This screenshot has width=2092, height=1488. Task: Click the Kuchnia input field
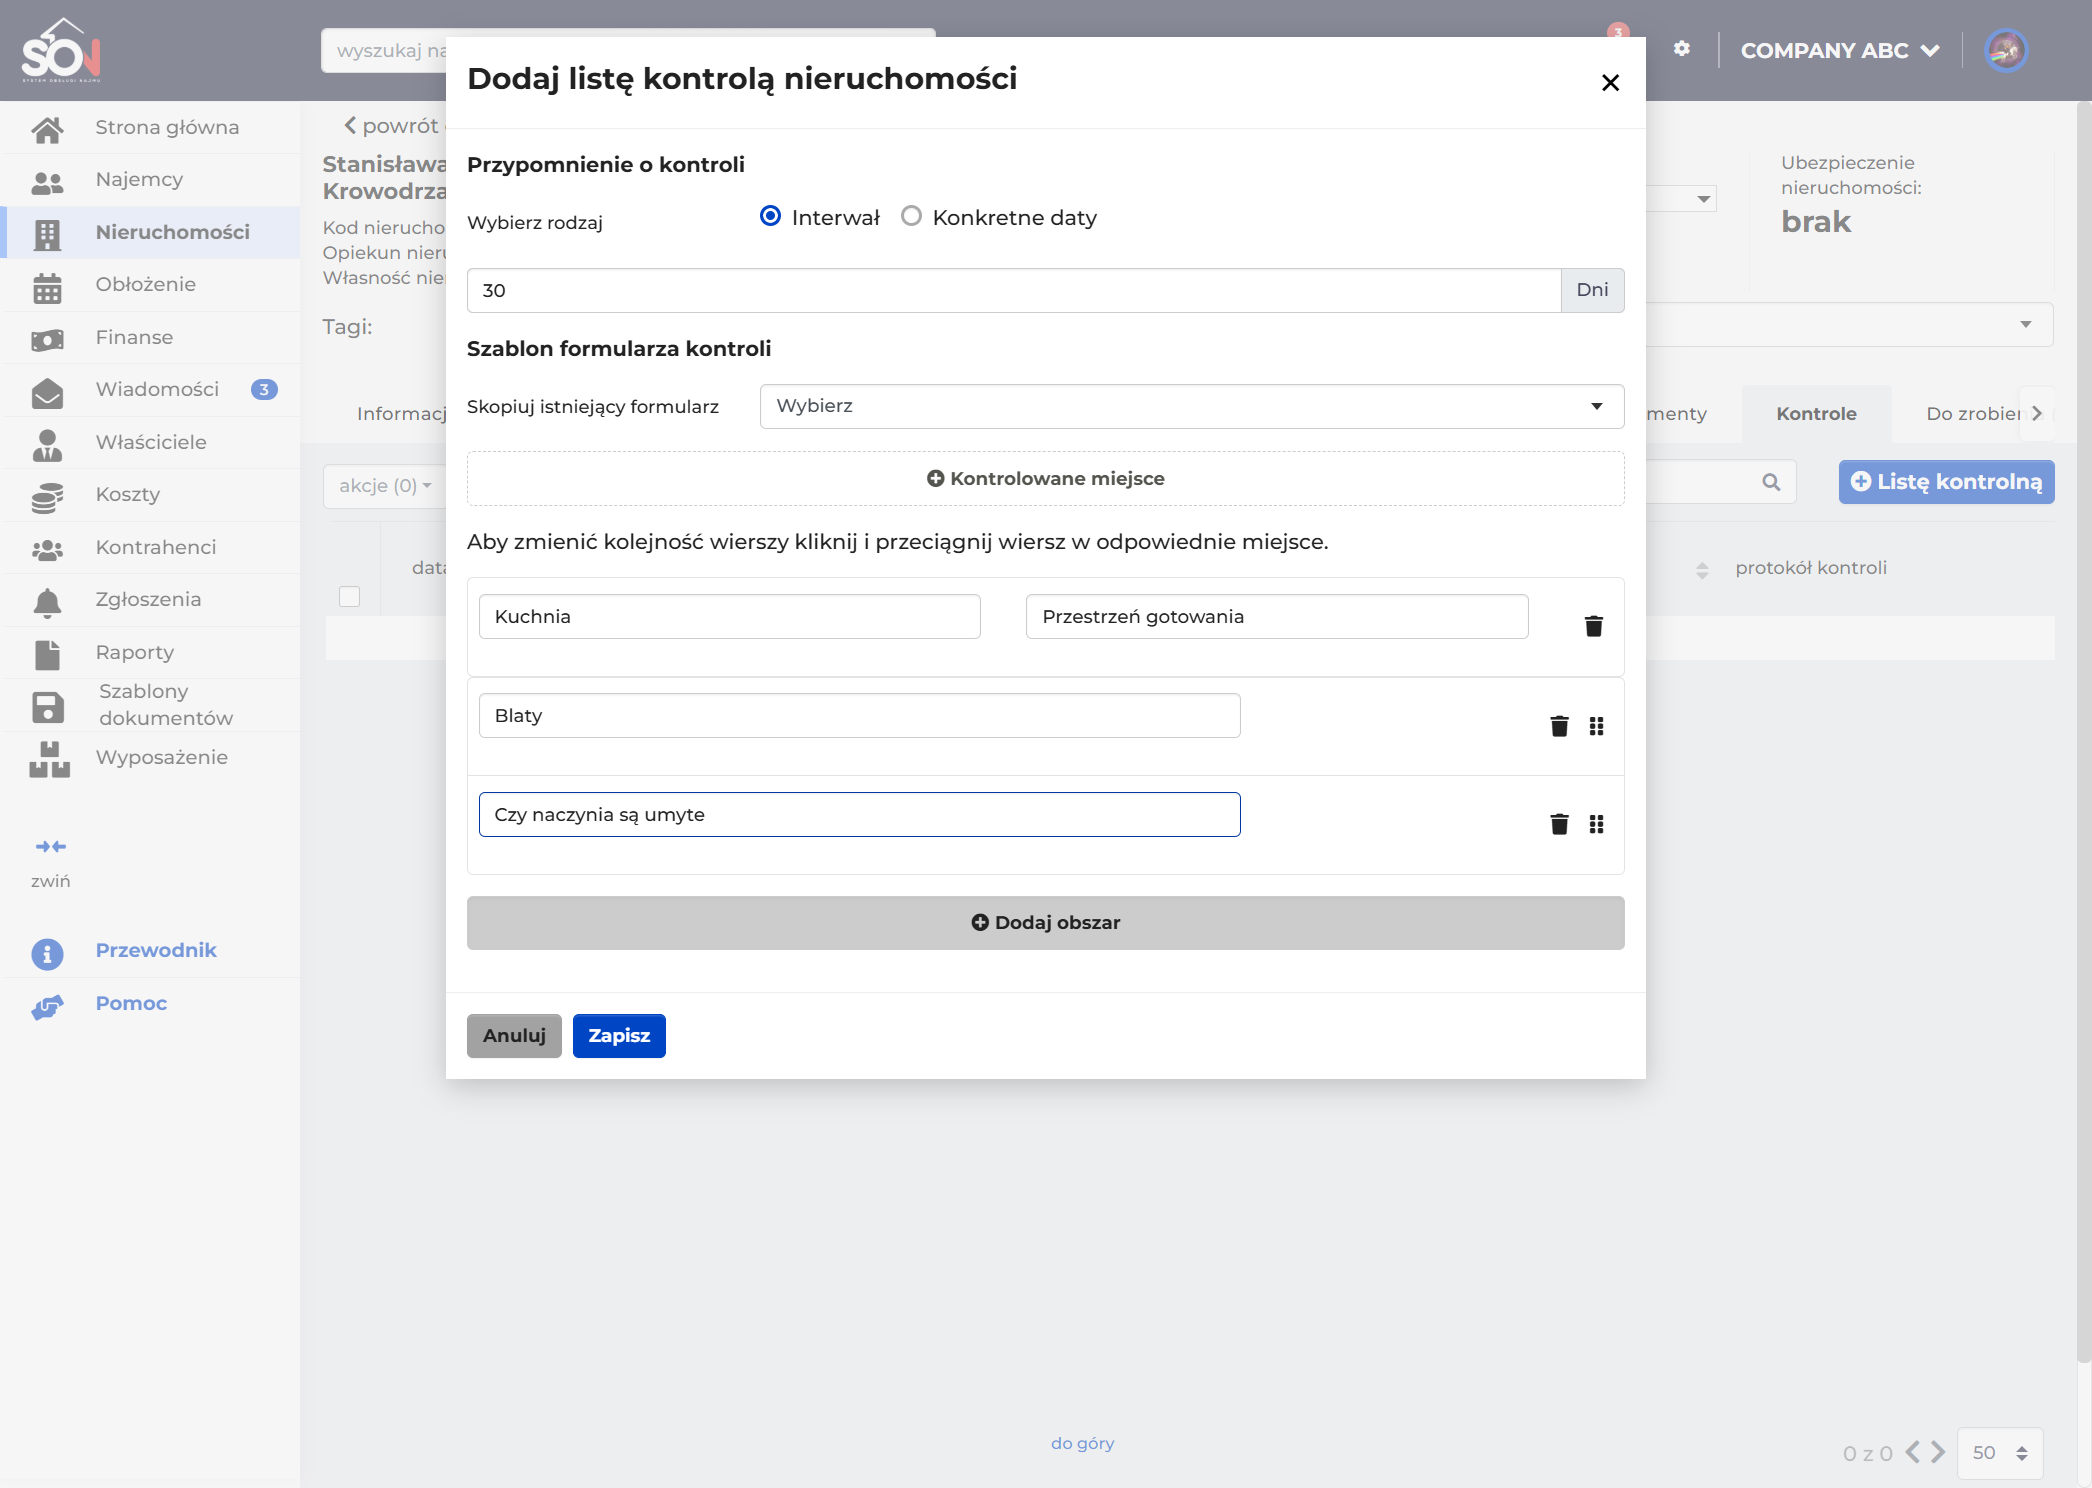click(730, 617)
